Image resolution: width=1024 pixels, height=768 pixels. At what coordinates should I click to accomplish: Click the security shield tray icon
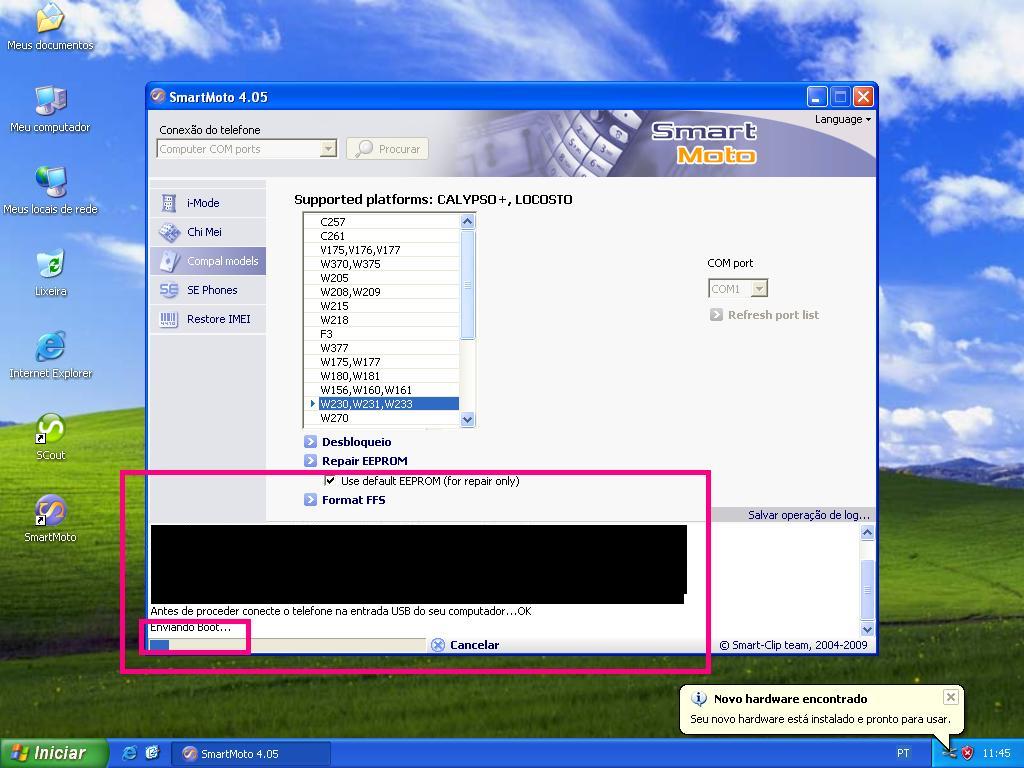[967, 753]
